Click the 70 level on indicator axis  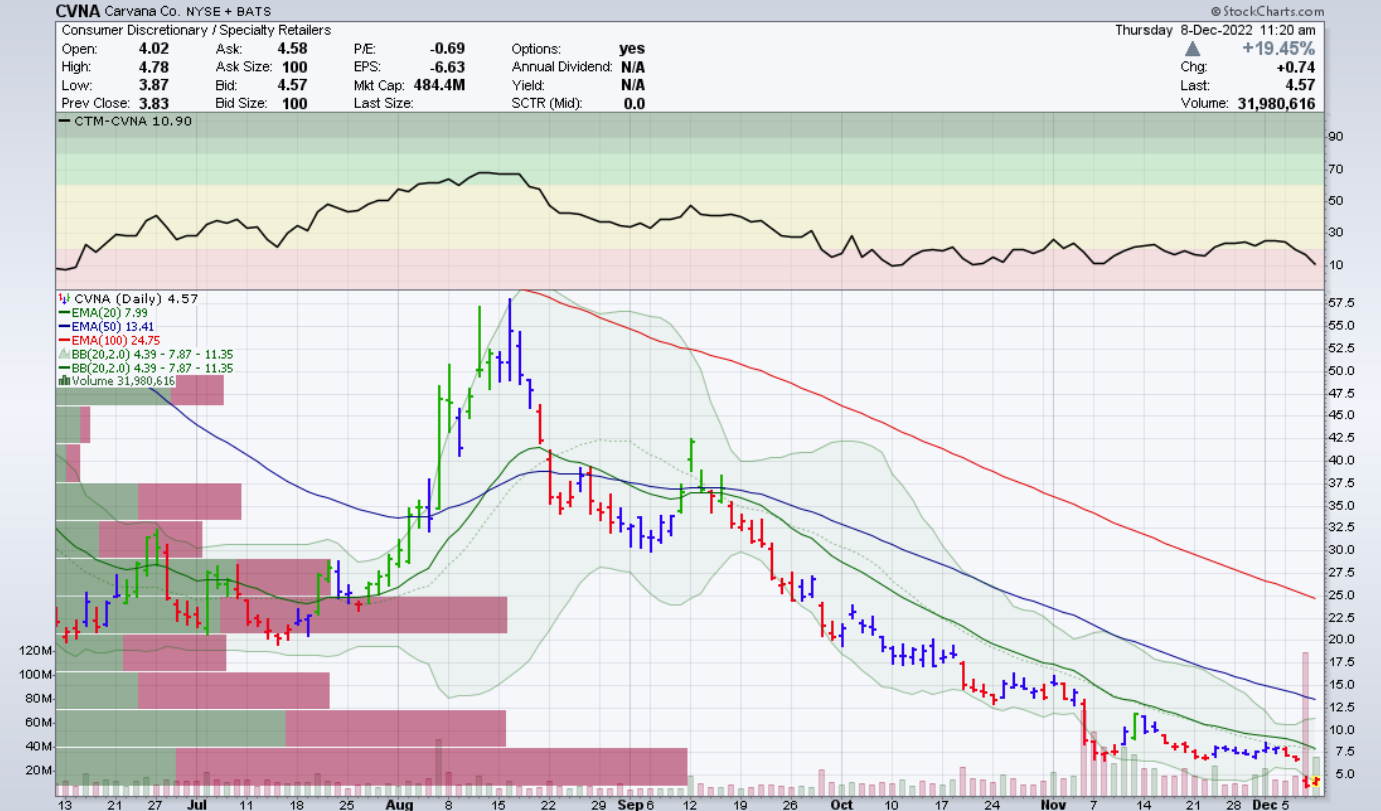(x=1335, y=169)
